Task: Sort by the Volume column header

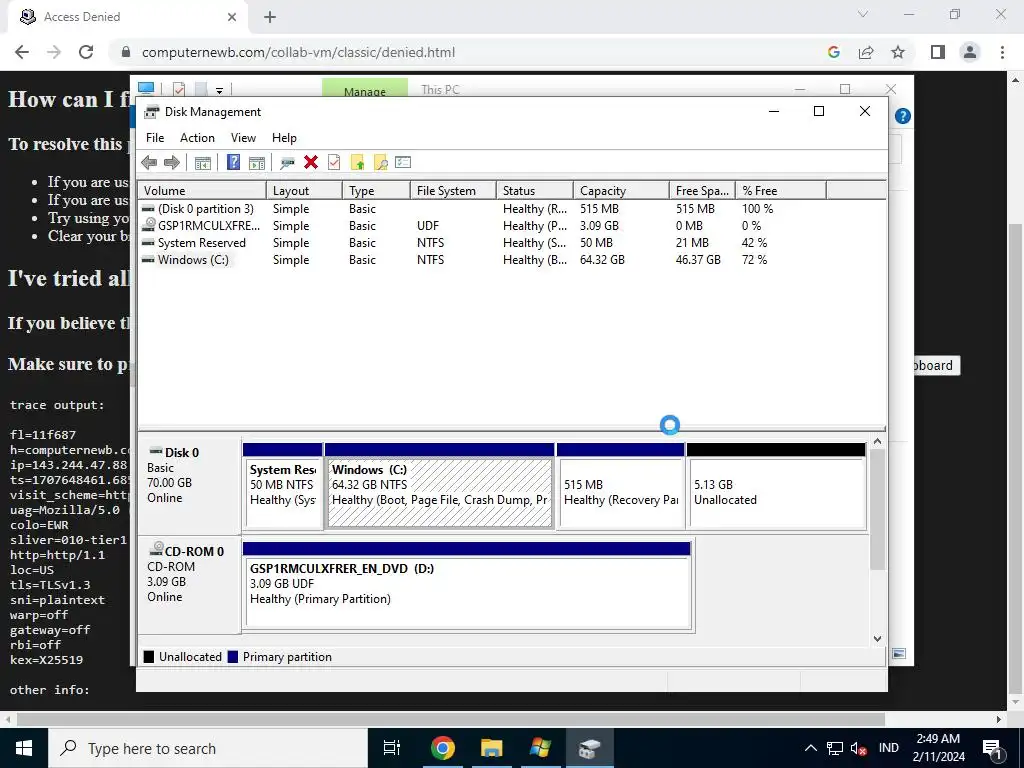Action: [x=202, y=191]
